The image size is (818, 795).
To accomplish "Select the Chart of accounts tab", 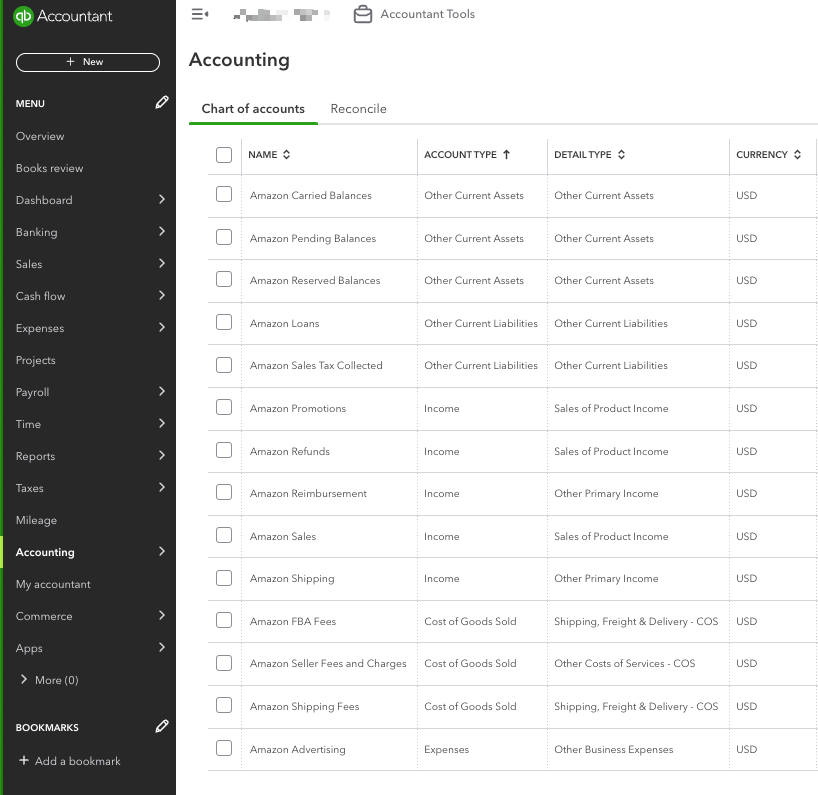I will pyautogui.click(x=253, y=109).
